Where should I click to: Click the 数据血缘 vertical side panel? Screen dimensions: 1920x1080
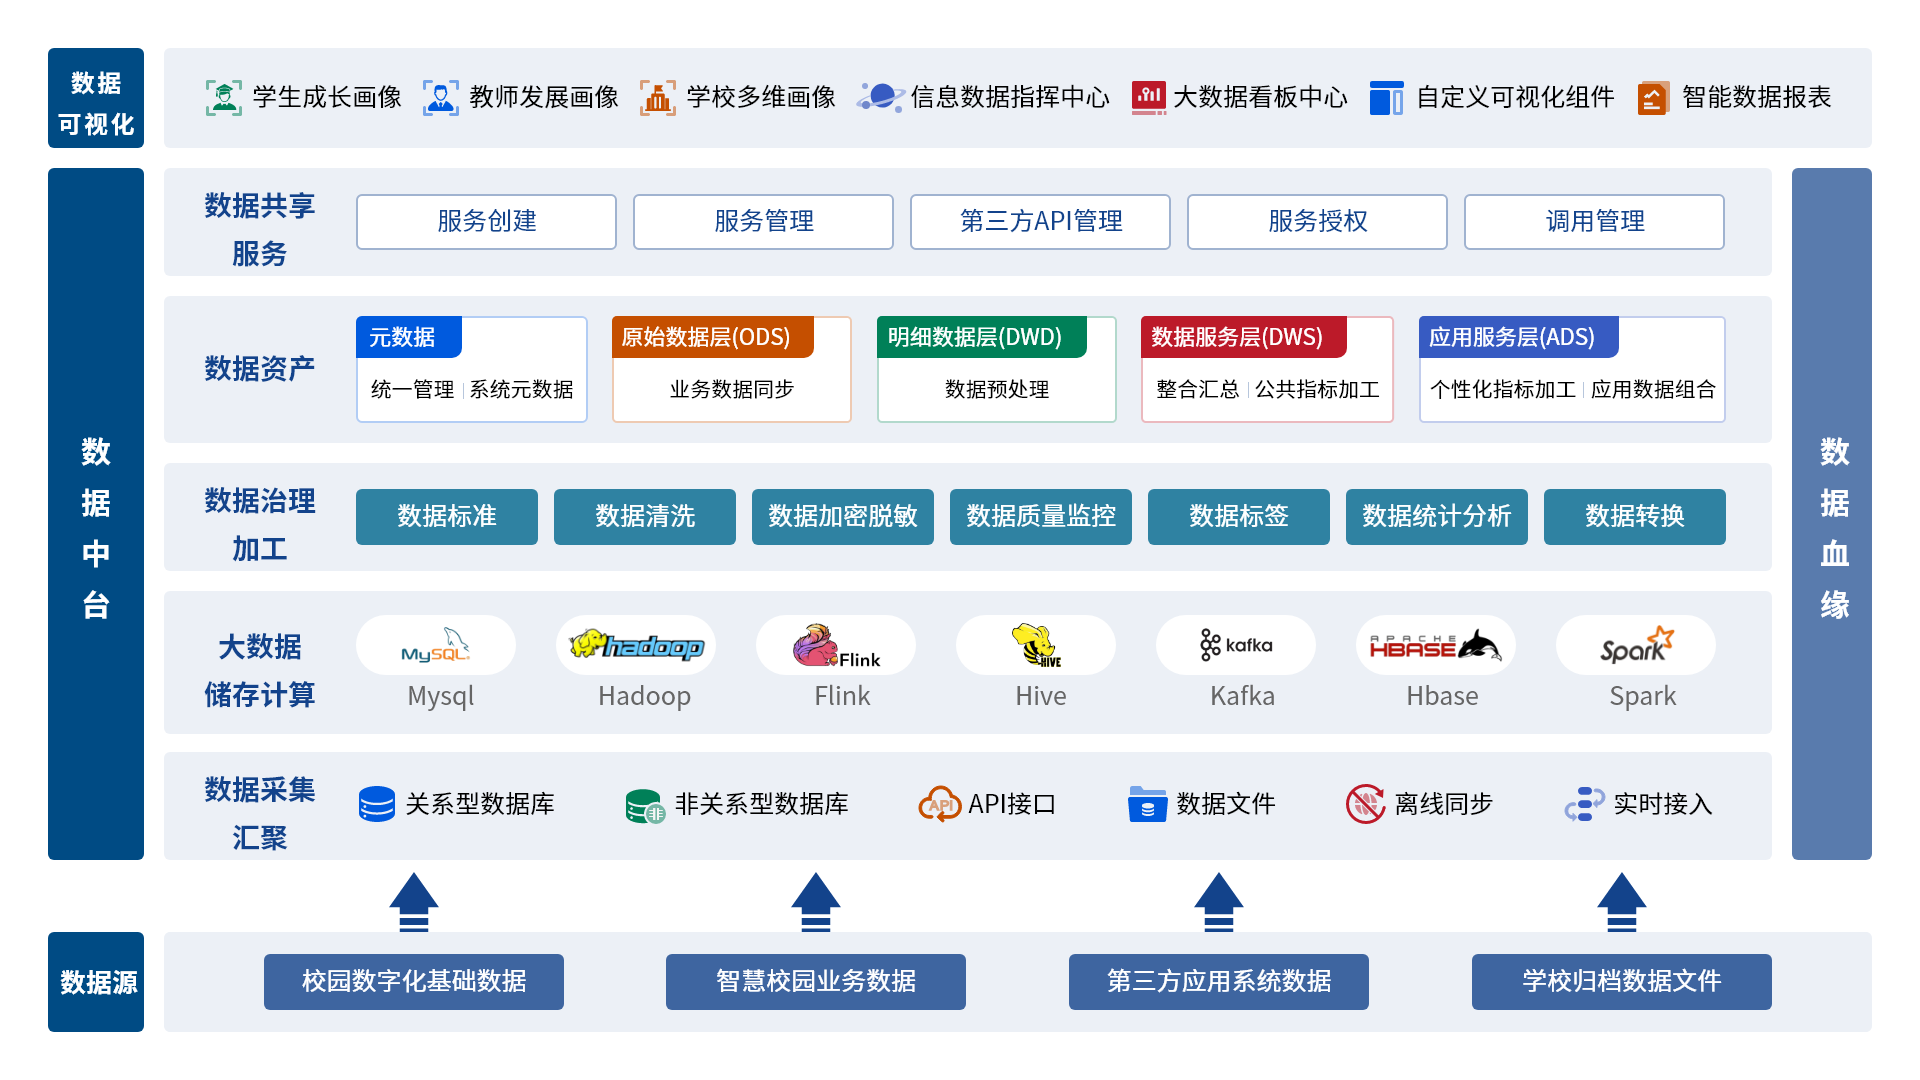tap(1831, 514)
